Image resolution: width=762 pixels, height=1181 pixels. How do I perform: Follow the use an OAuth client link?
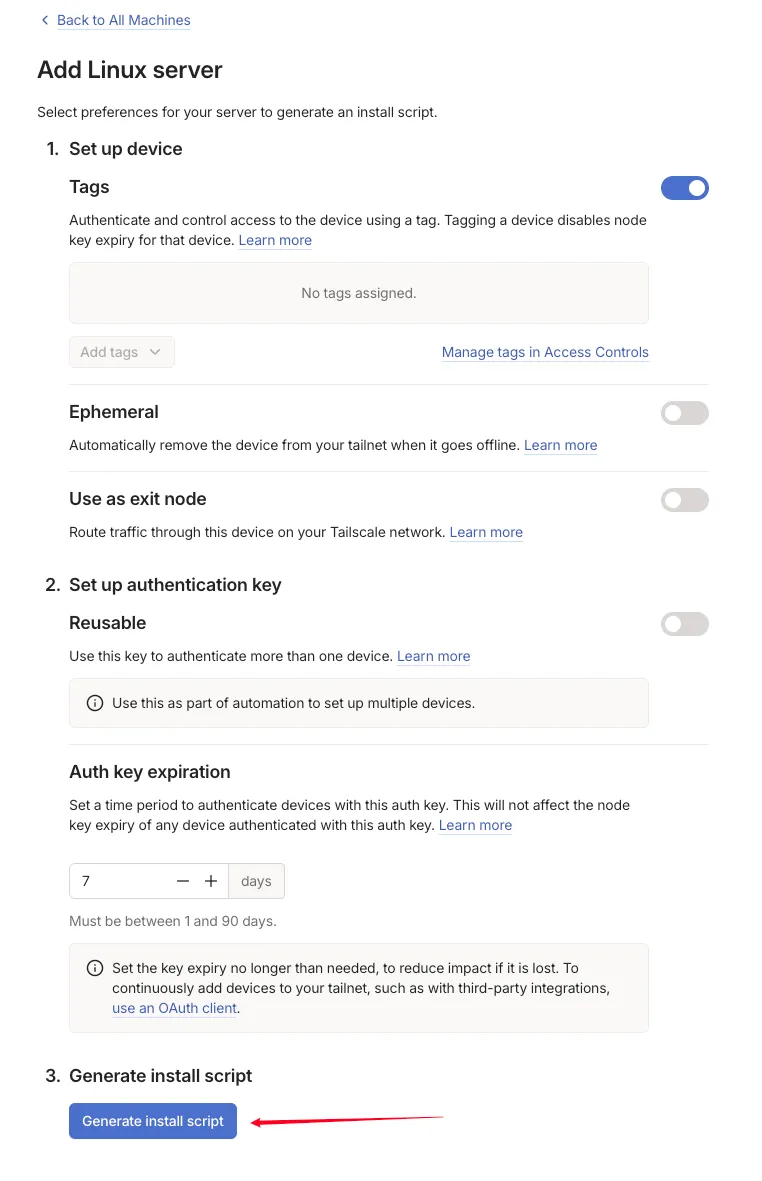175,1008
